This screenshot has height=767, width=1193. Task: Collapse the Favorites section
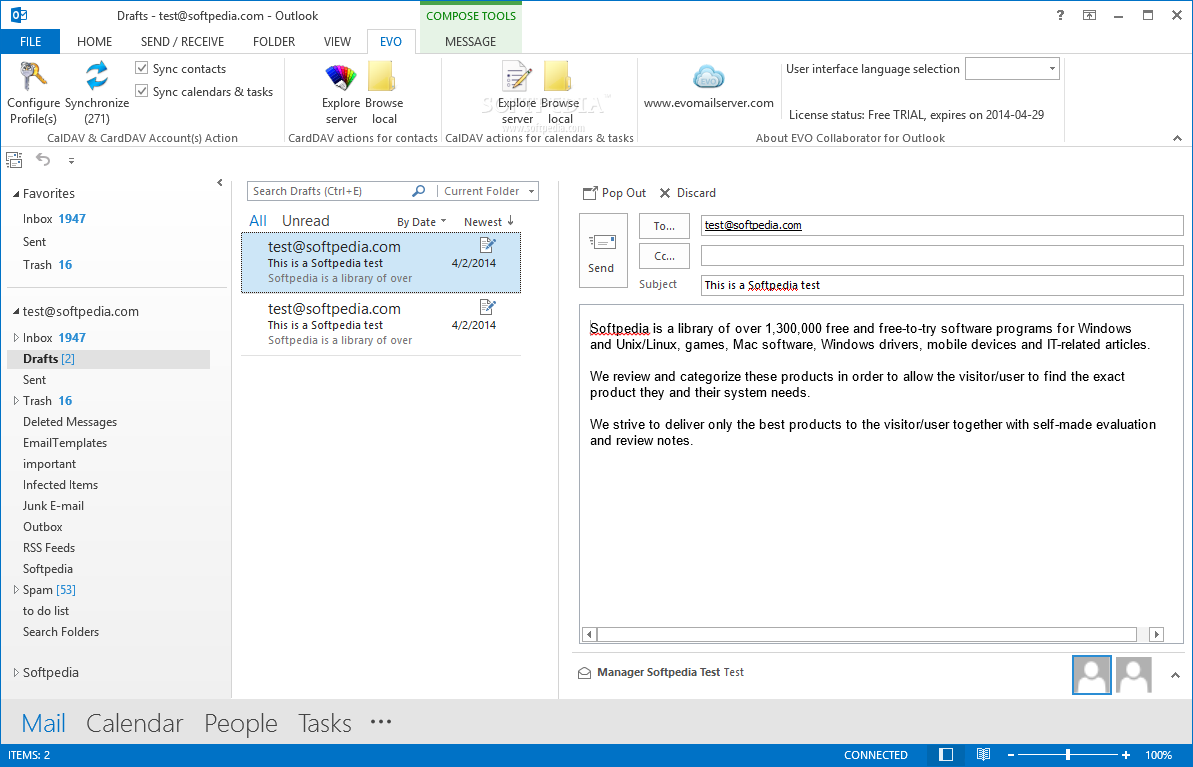(x=15, y=194)
